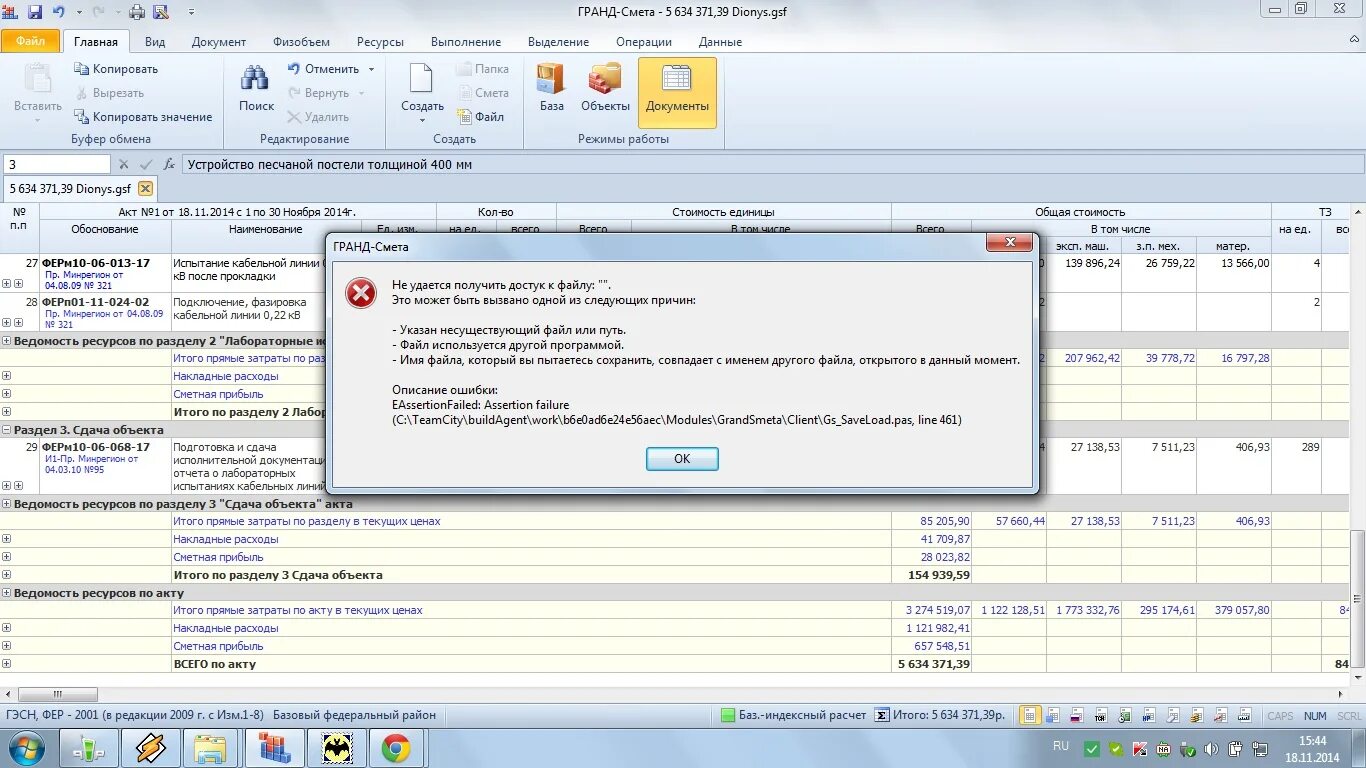
Task: Open the Отменить dropdown arrow
Action: click(371, 69)
